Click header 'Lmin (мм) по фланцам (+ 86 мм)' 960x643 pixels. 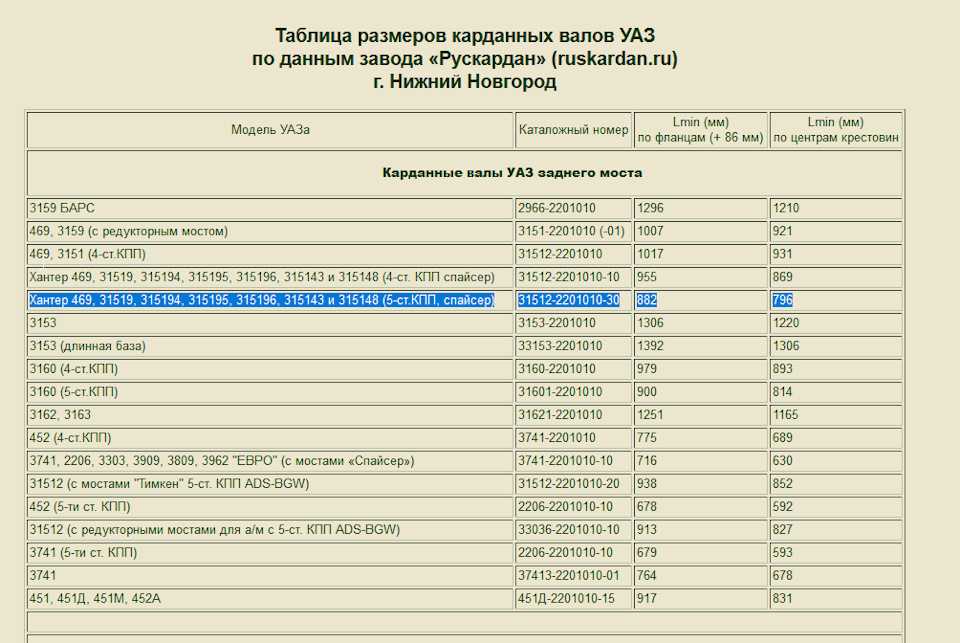tap(700, 130)
